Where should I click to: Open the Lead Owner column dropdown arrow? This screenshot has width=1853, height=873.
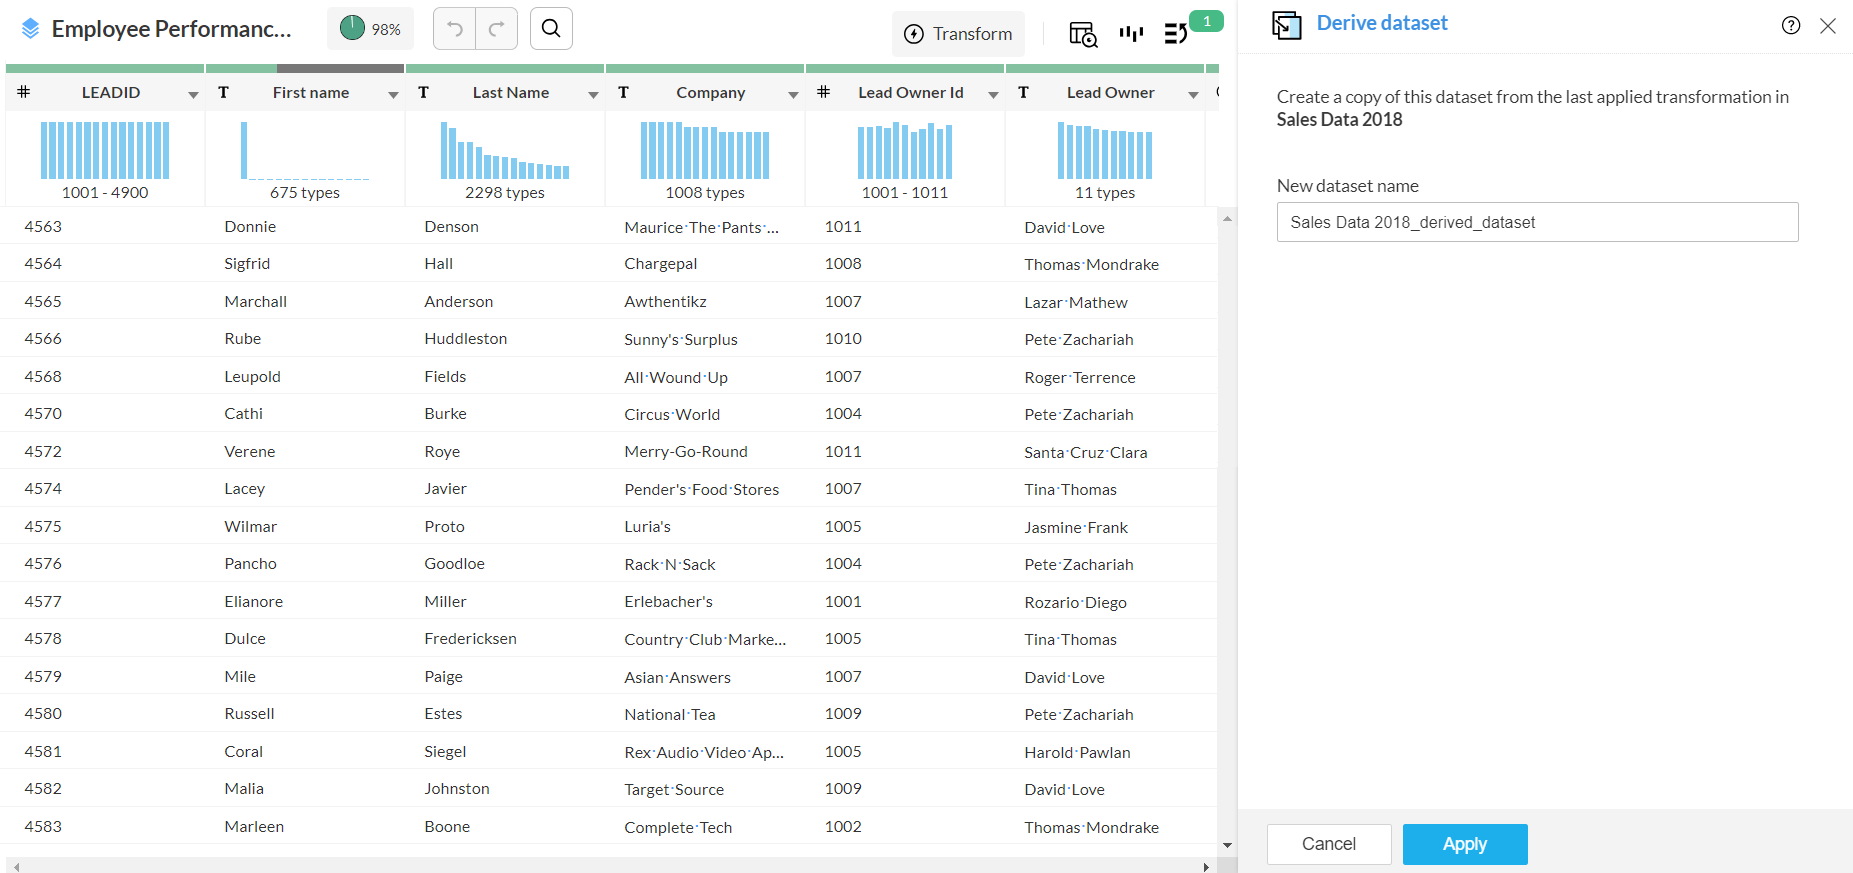pyautogui.click(x=1193, y=94)
